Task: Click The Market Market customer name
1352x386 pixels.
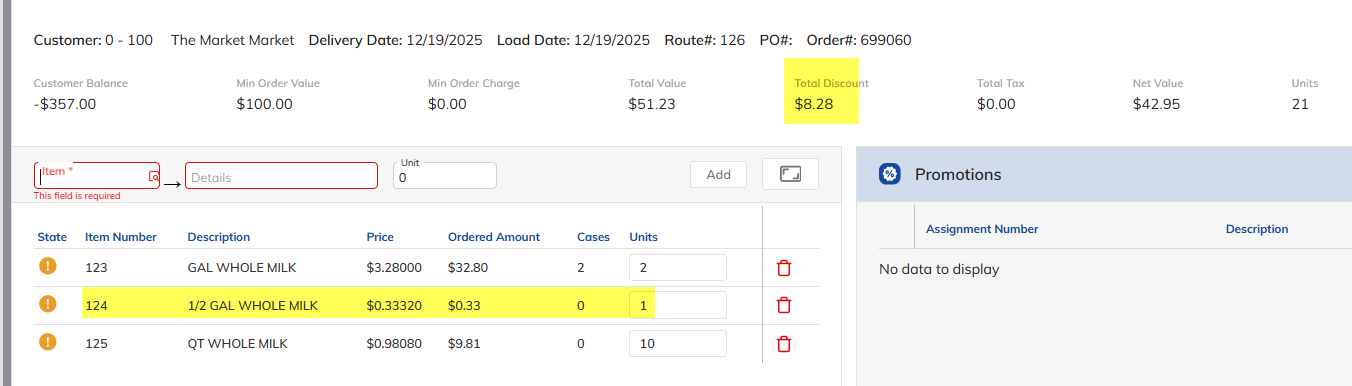Action: [x=233, y=40]
